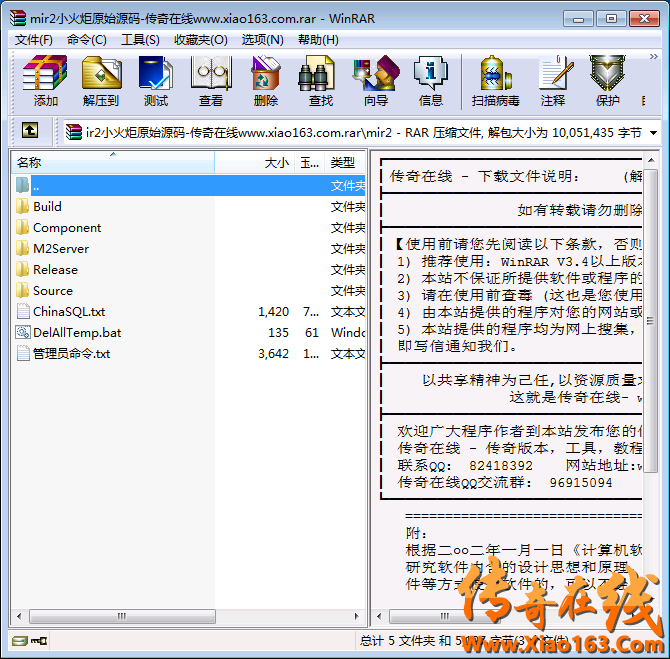670x659 pixels.
Task: Click the file list horizontal scrollbar thumb
Action: tap(122, 616)
